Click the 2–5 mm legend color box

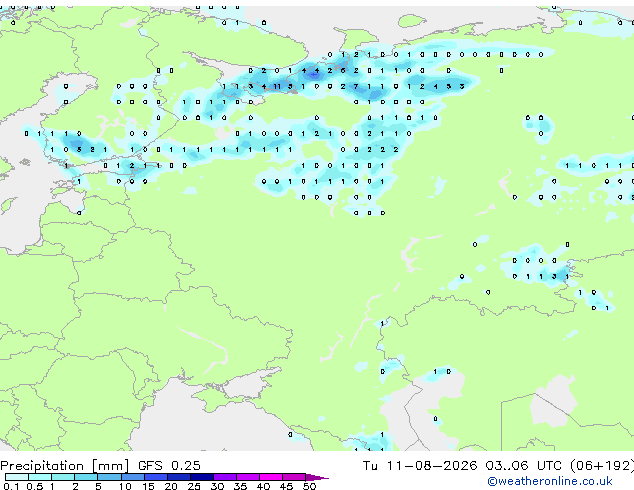click(x=86, y=477)
